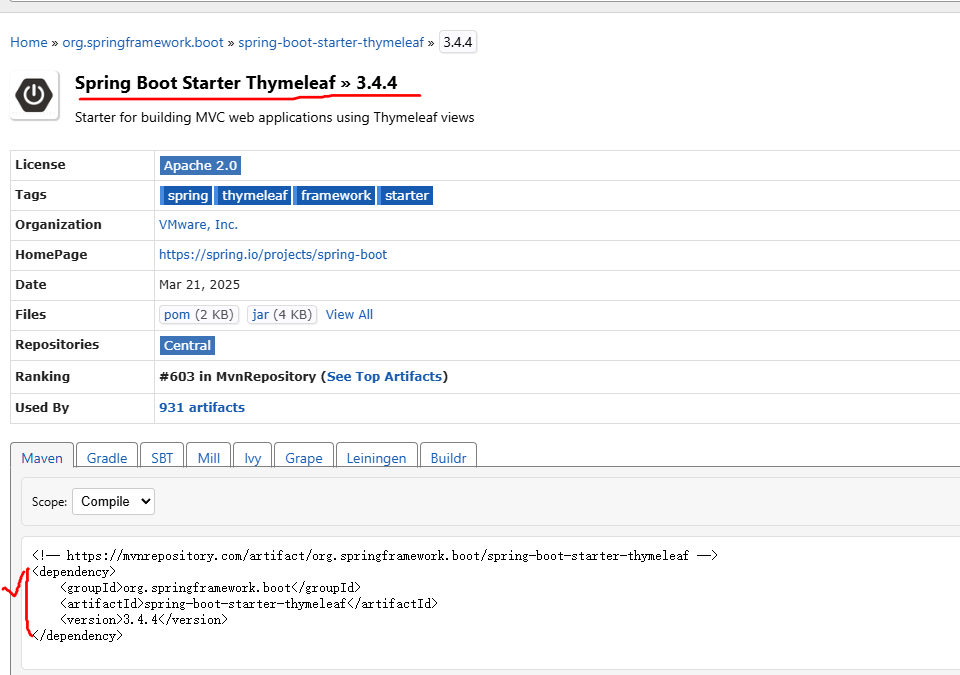
Task: Click the artifactId line in the snippet
Action: (249, 604)
